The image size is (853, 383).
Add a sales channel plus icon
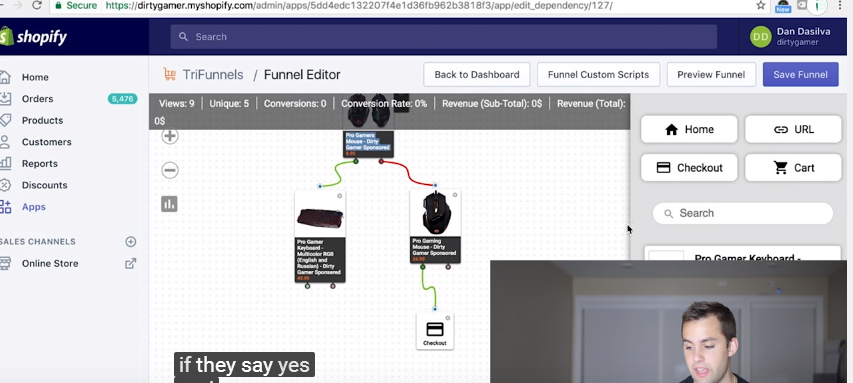[131, 242]
